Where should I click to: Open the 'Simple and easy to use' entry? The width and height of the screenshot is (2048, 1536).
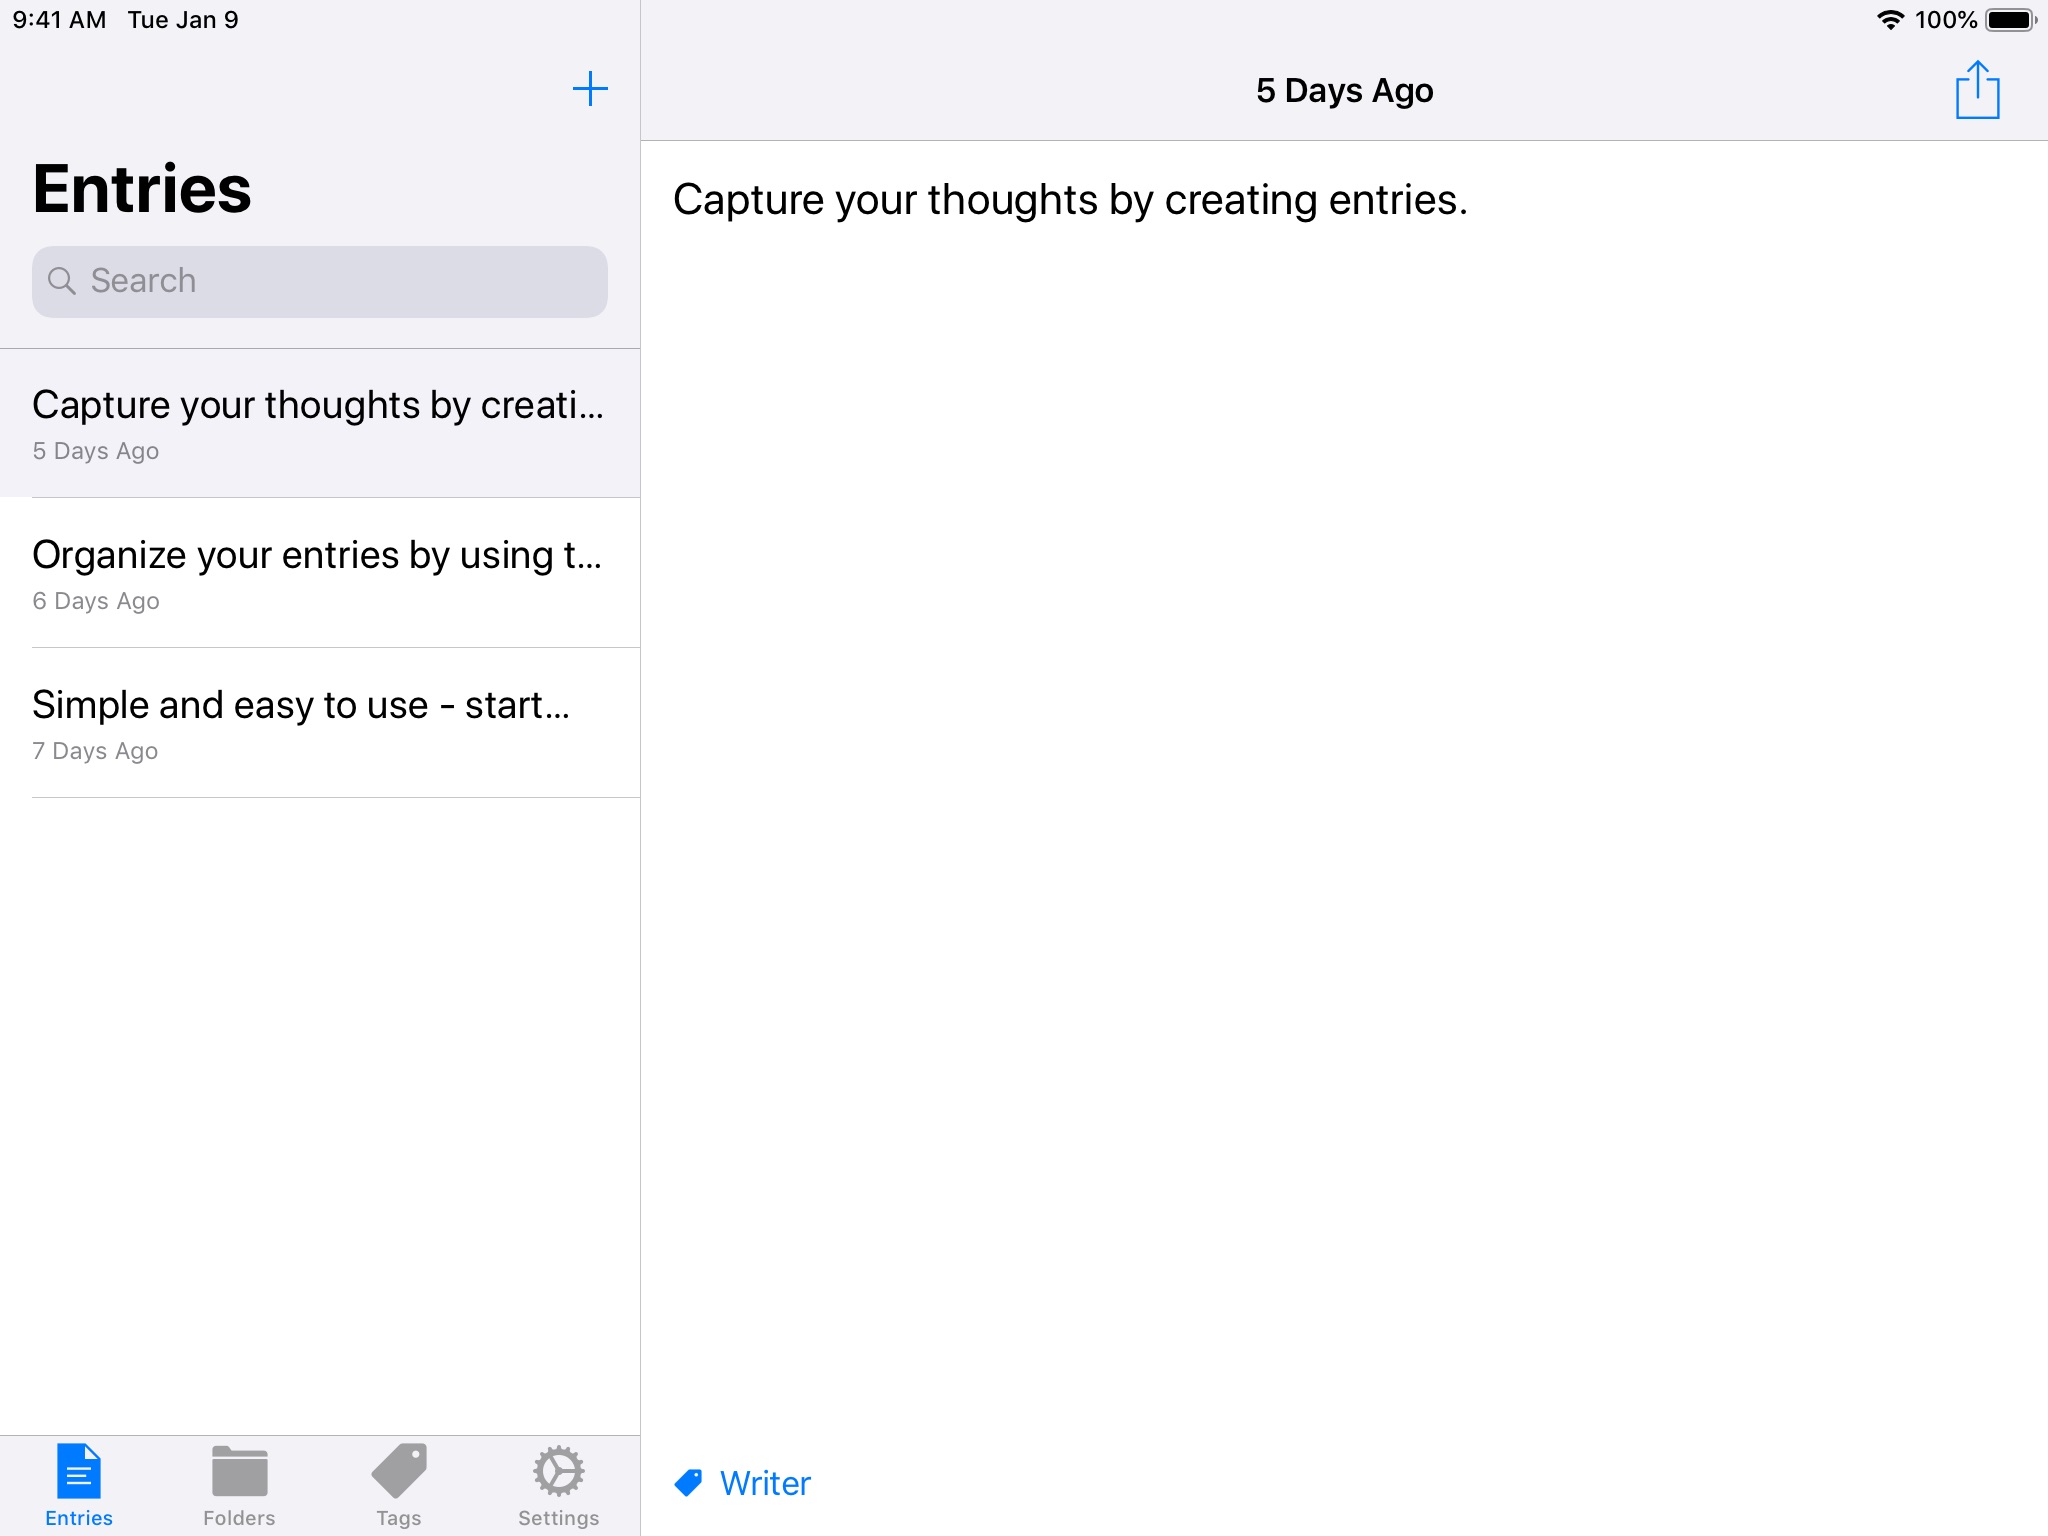click(x=320, y=723)
